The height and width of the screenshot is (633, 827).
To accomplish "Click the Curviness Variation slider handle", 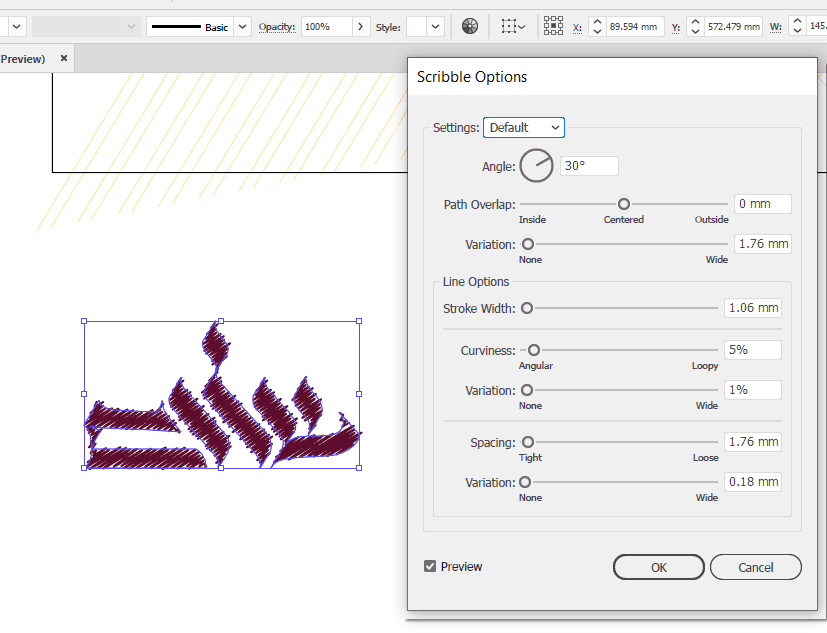I will [x=527, y=390].
